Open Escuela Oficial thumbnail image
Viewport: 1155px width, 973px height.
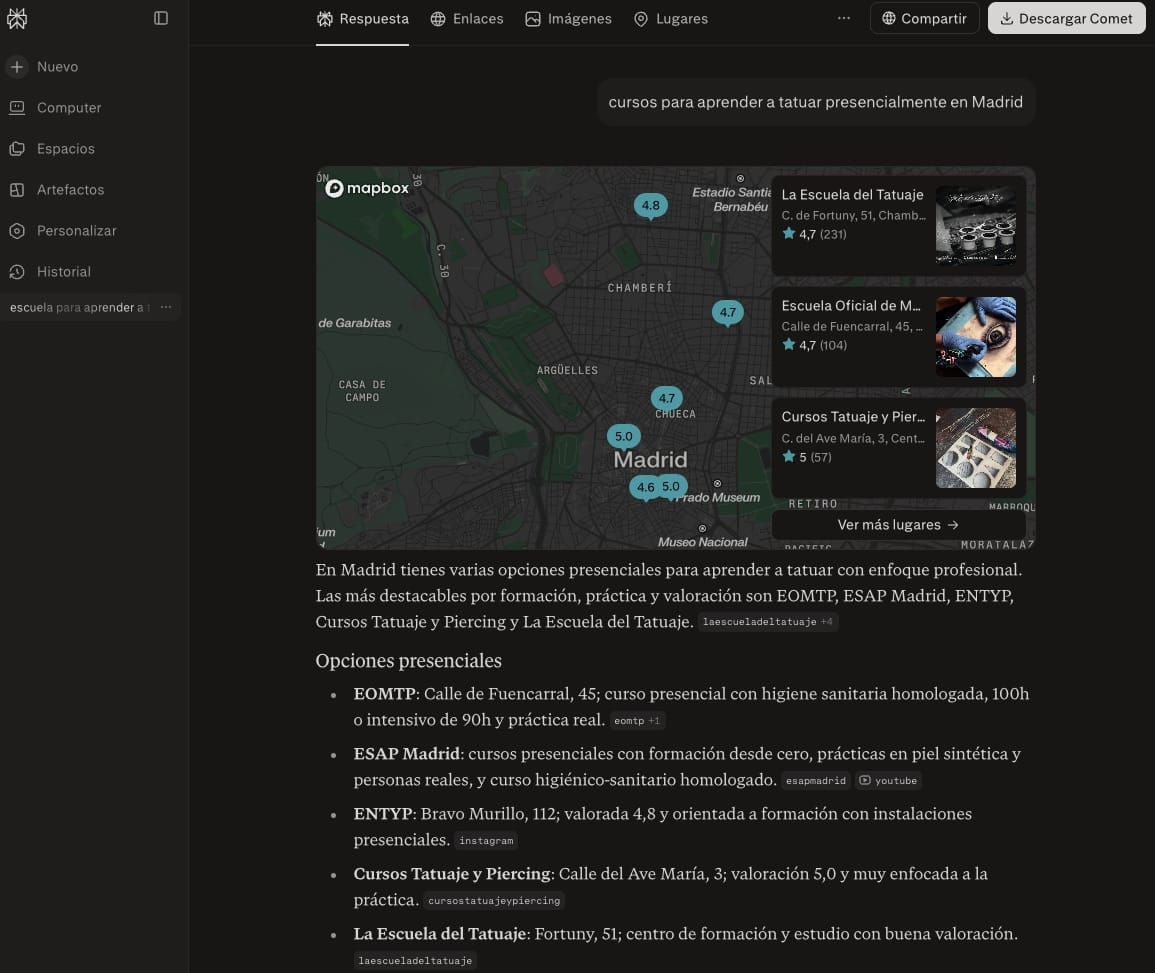click(x=976, y=337)
